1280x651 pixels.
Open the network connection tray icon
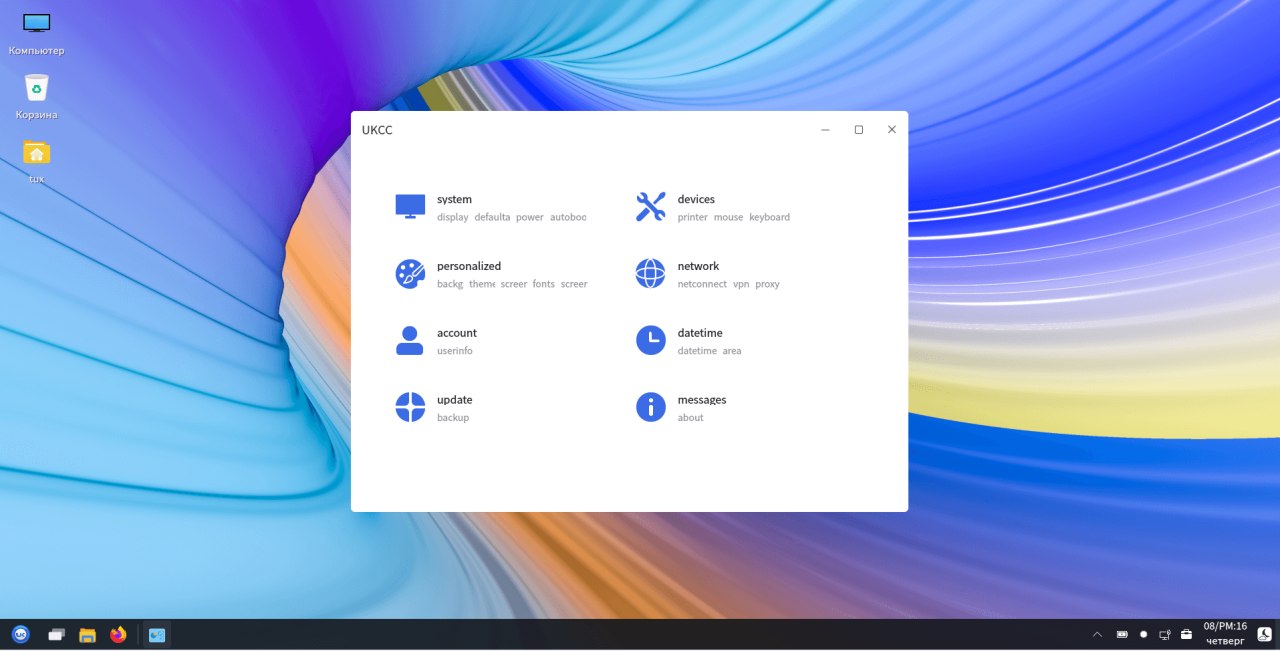[x=1165, y=634]
